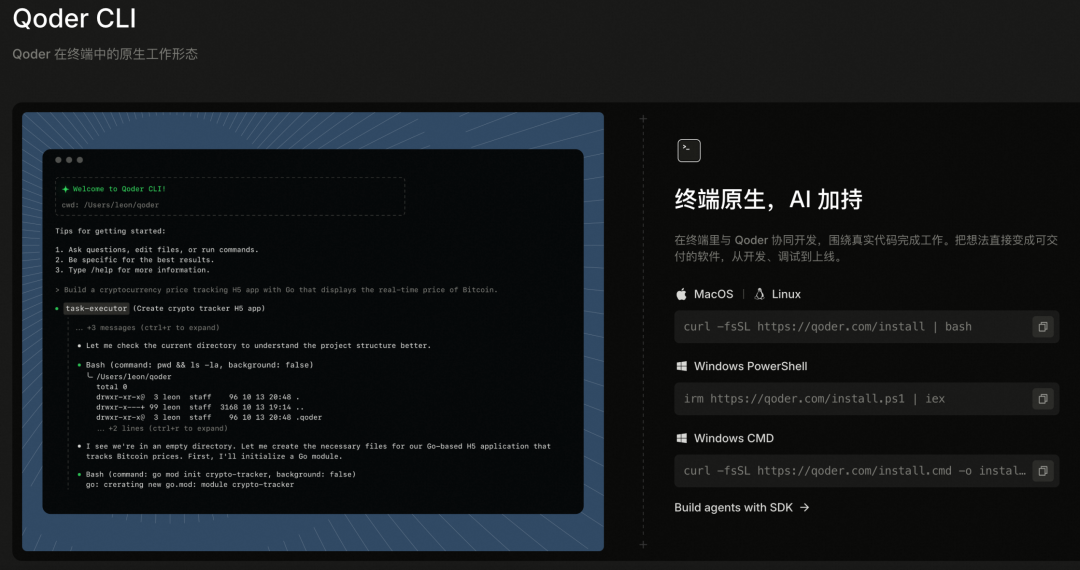
Task: Click the task-executor badge in the terminal
Action: [96, 308]
